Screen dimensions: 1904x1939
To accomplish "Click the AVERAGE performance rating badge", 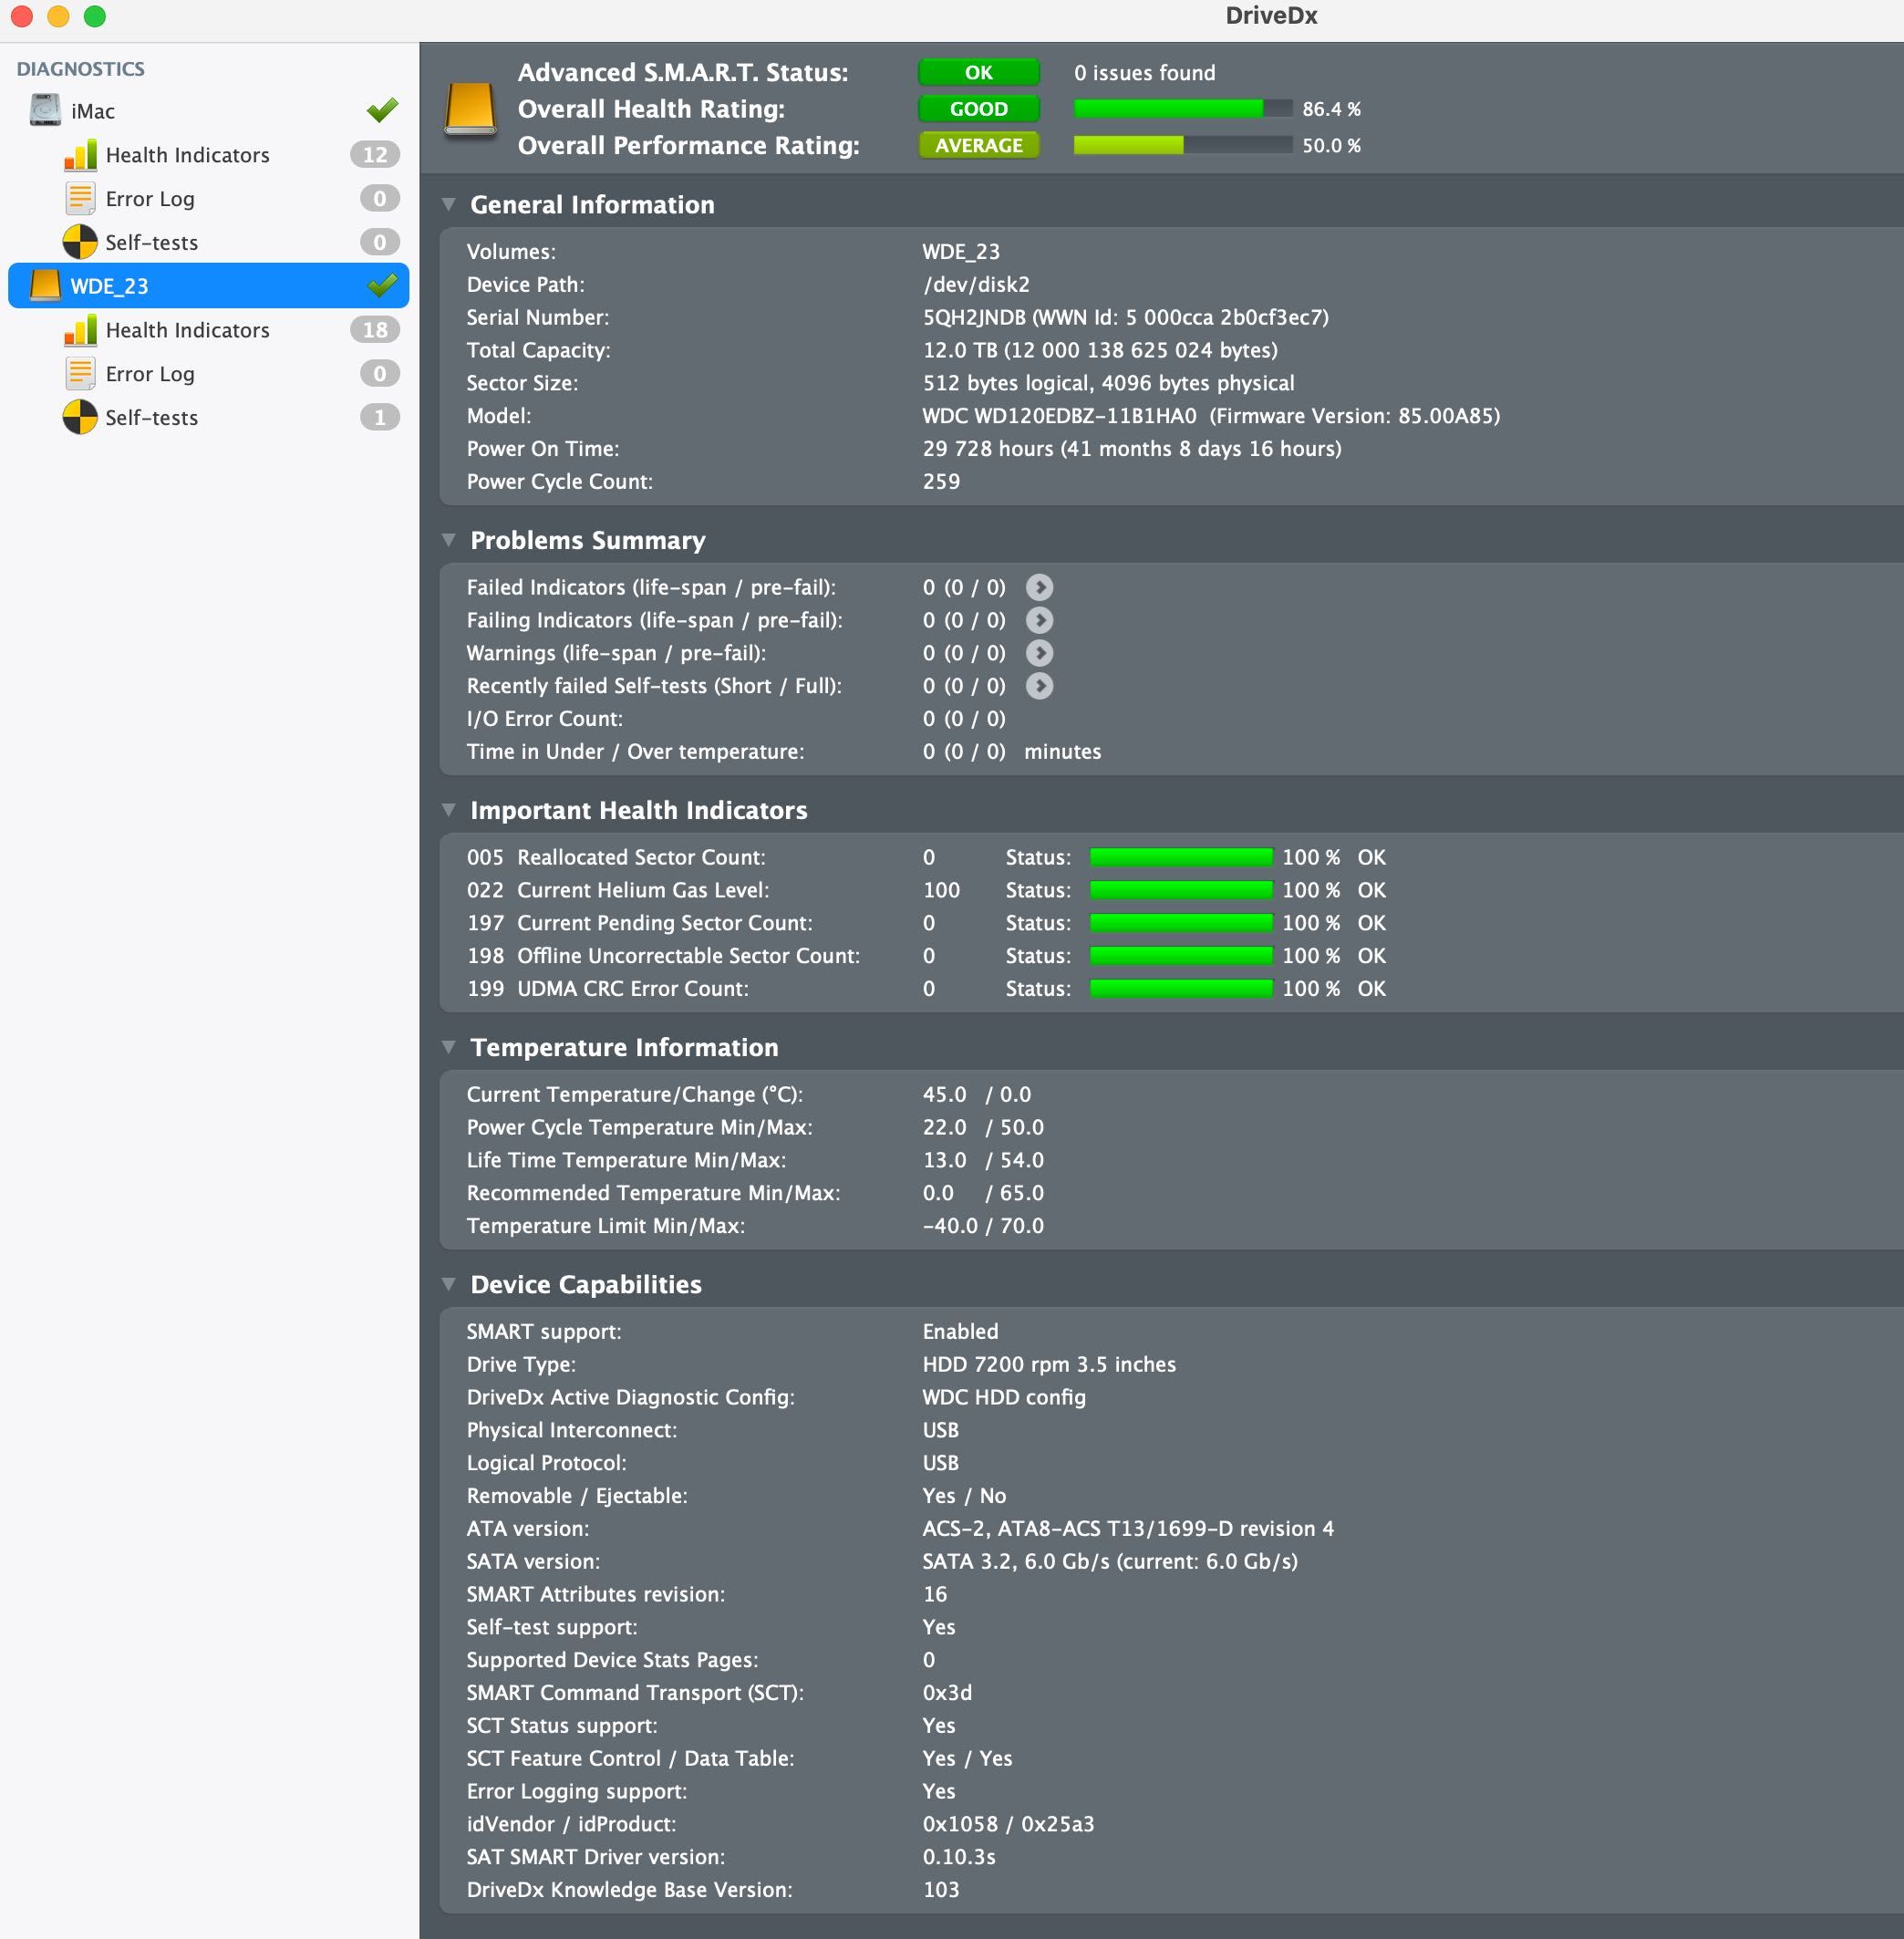I will (x=979, y=145).
